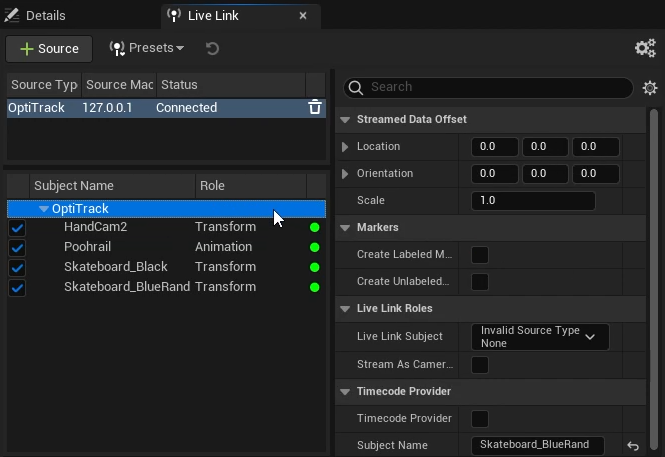
Task: Disable the Poohrail subject checkbox
Action: pyautogui.click(x=17, y=248)
